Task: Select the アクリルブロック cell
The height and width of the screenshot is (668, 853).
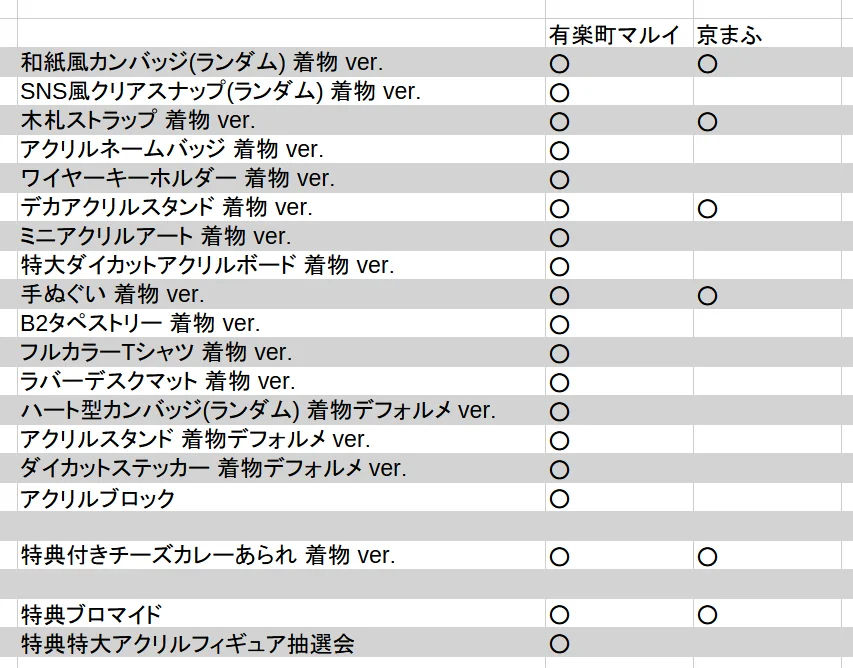Action: pyautogui.click(x=281, y=497)
